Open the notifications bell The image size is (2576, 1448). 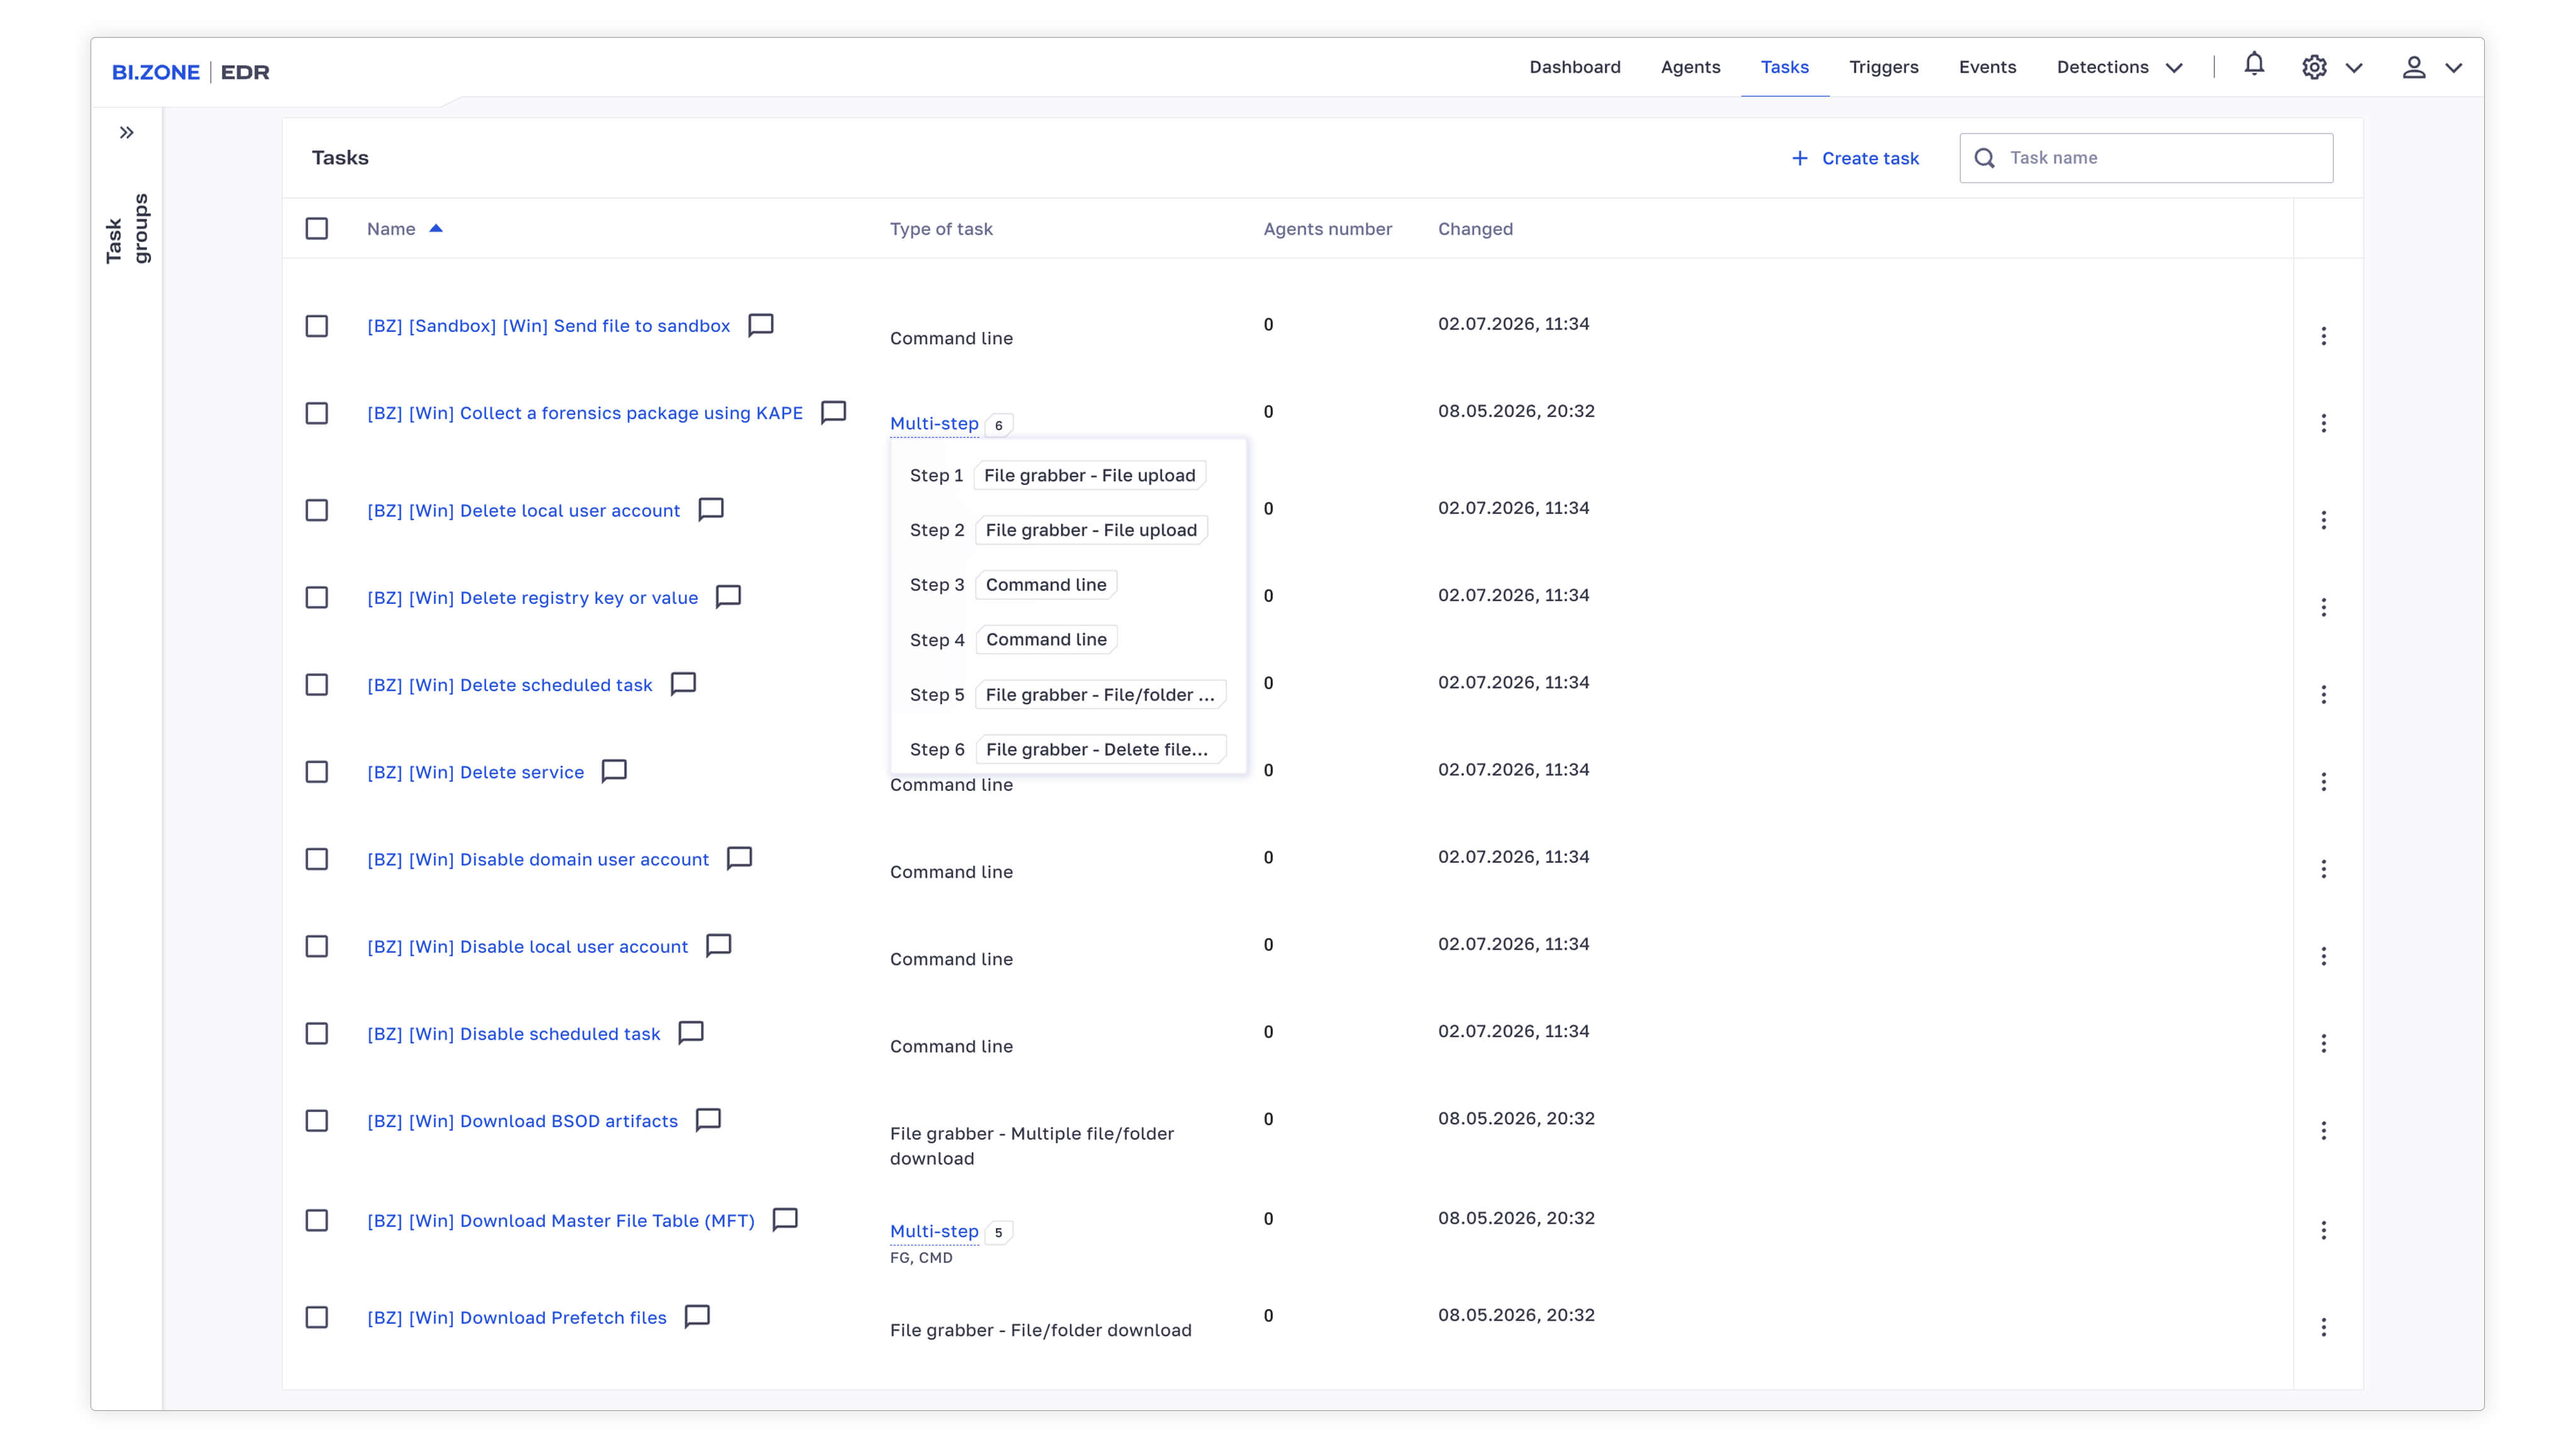[2253, 65]
